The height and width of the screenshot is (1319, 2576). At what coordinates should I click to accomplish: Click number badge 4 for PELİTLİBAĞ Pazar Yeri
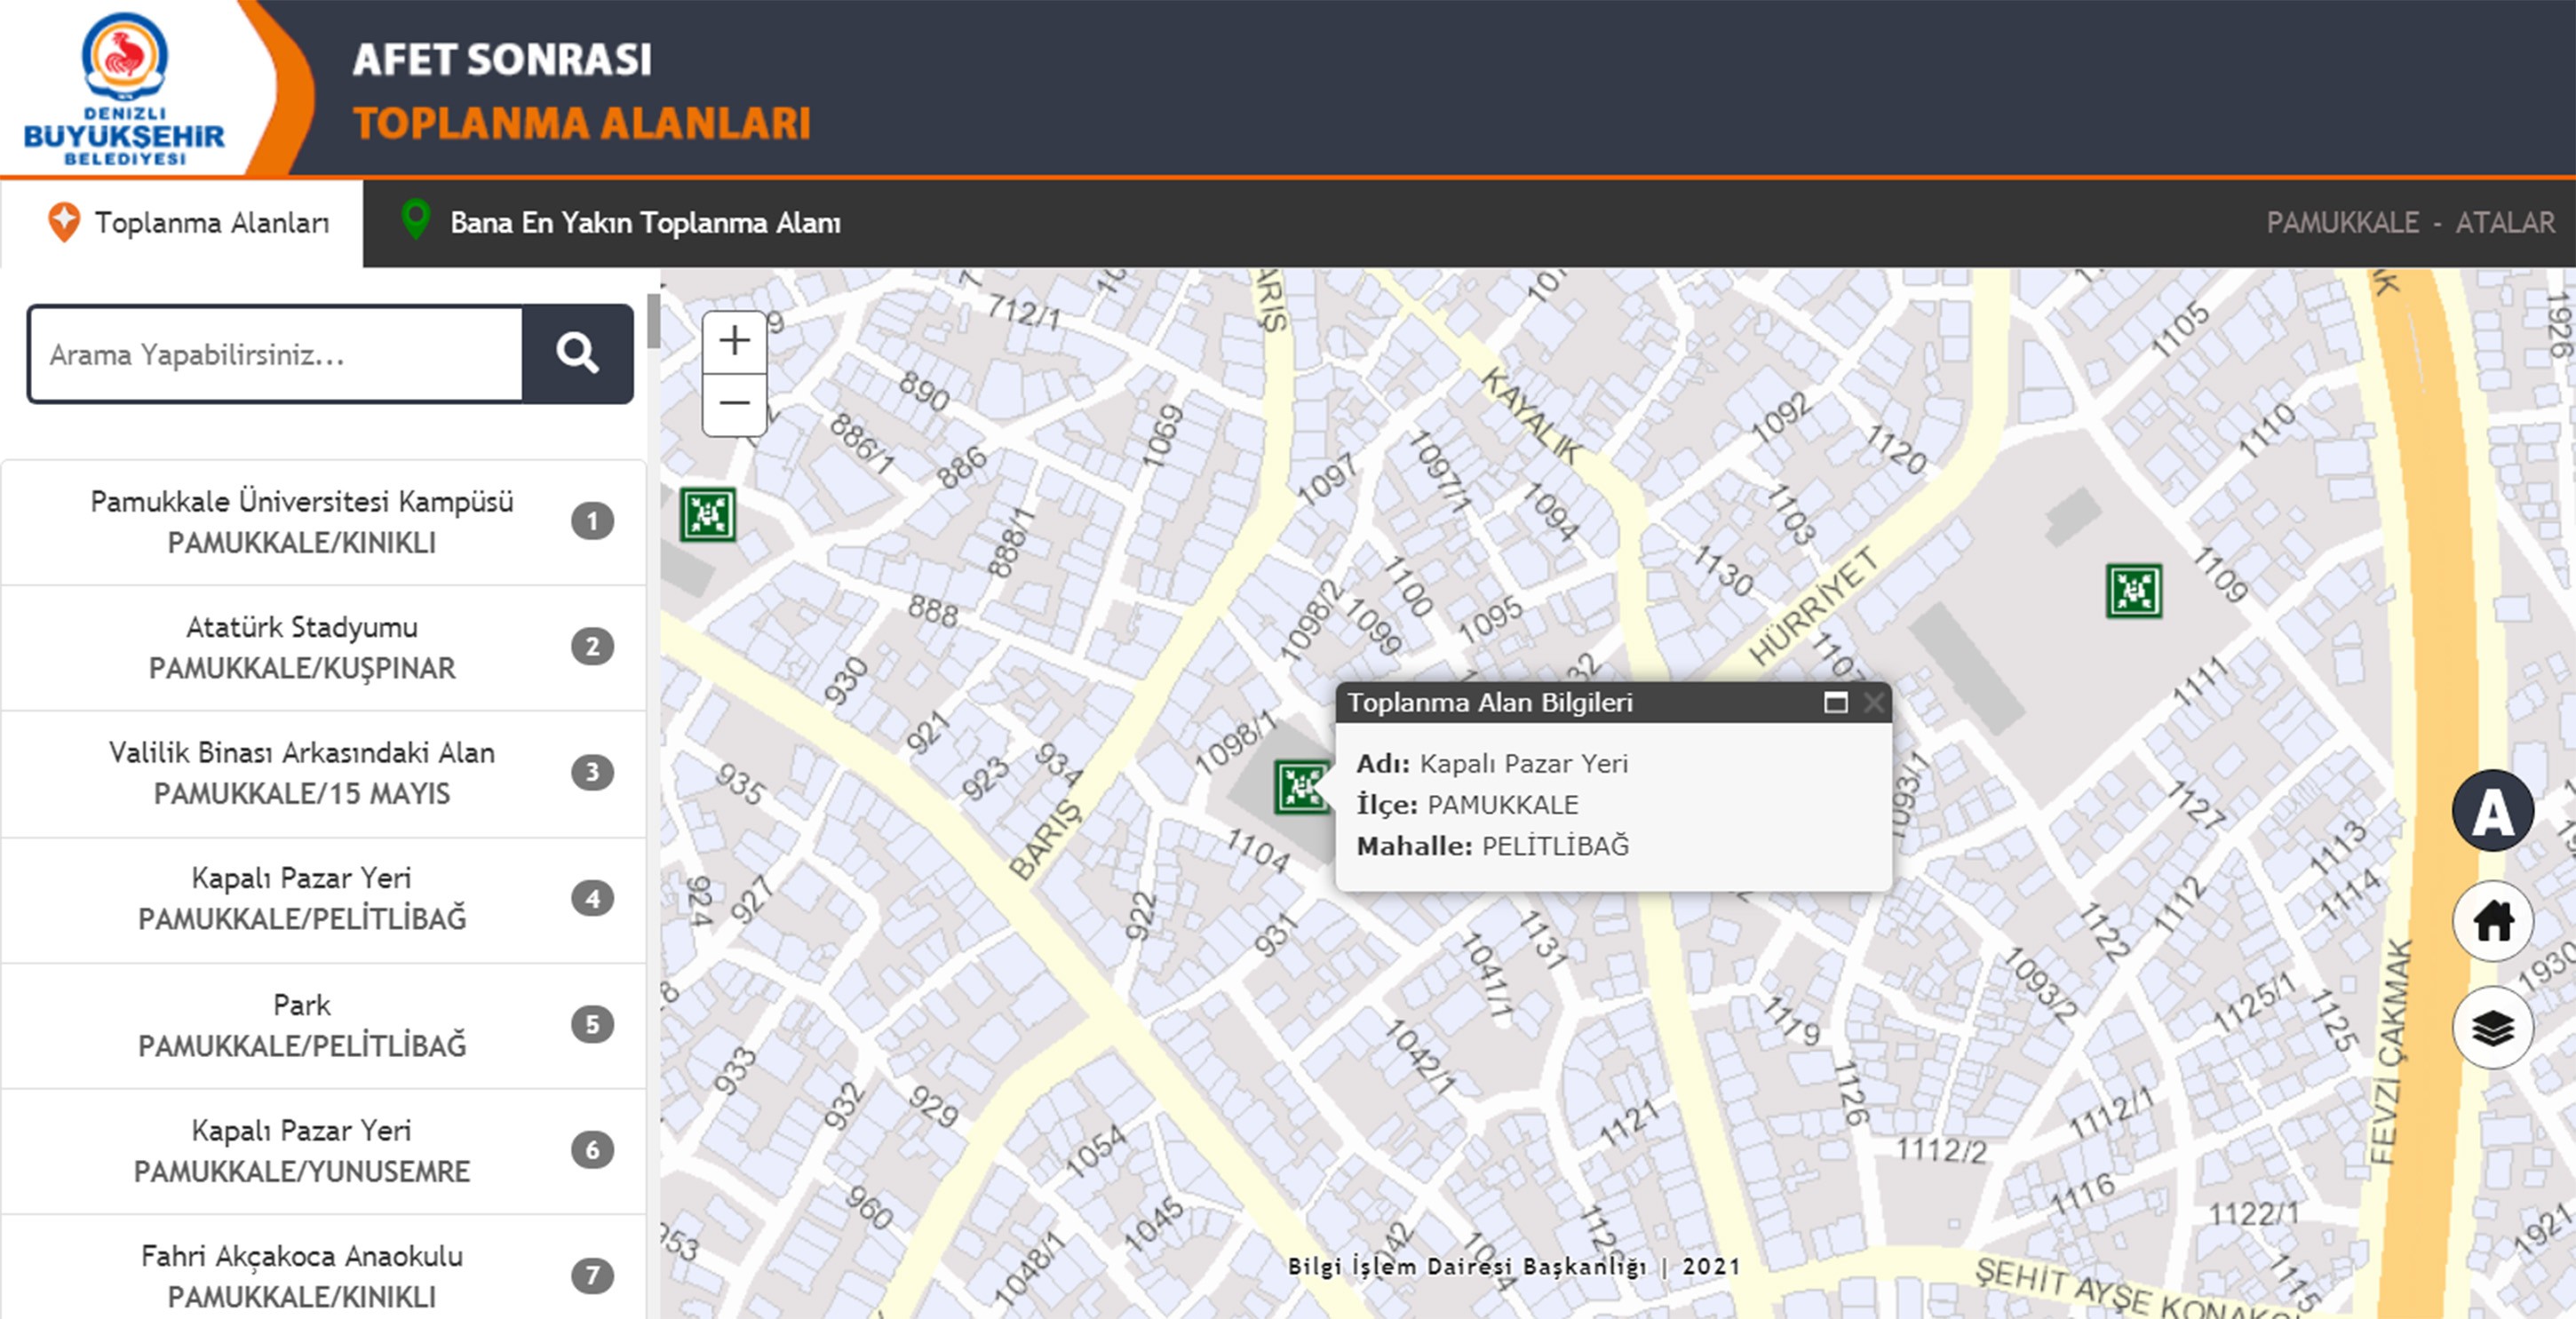[x=592, y=898]
